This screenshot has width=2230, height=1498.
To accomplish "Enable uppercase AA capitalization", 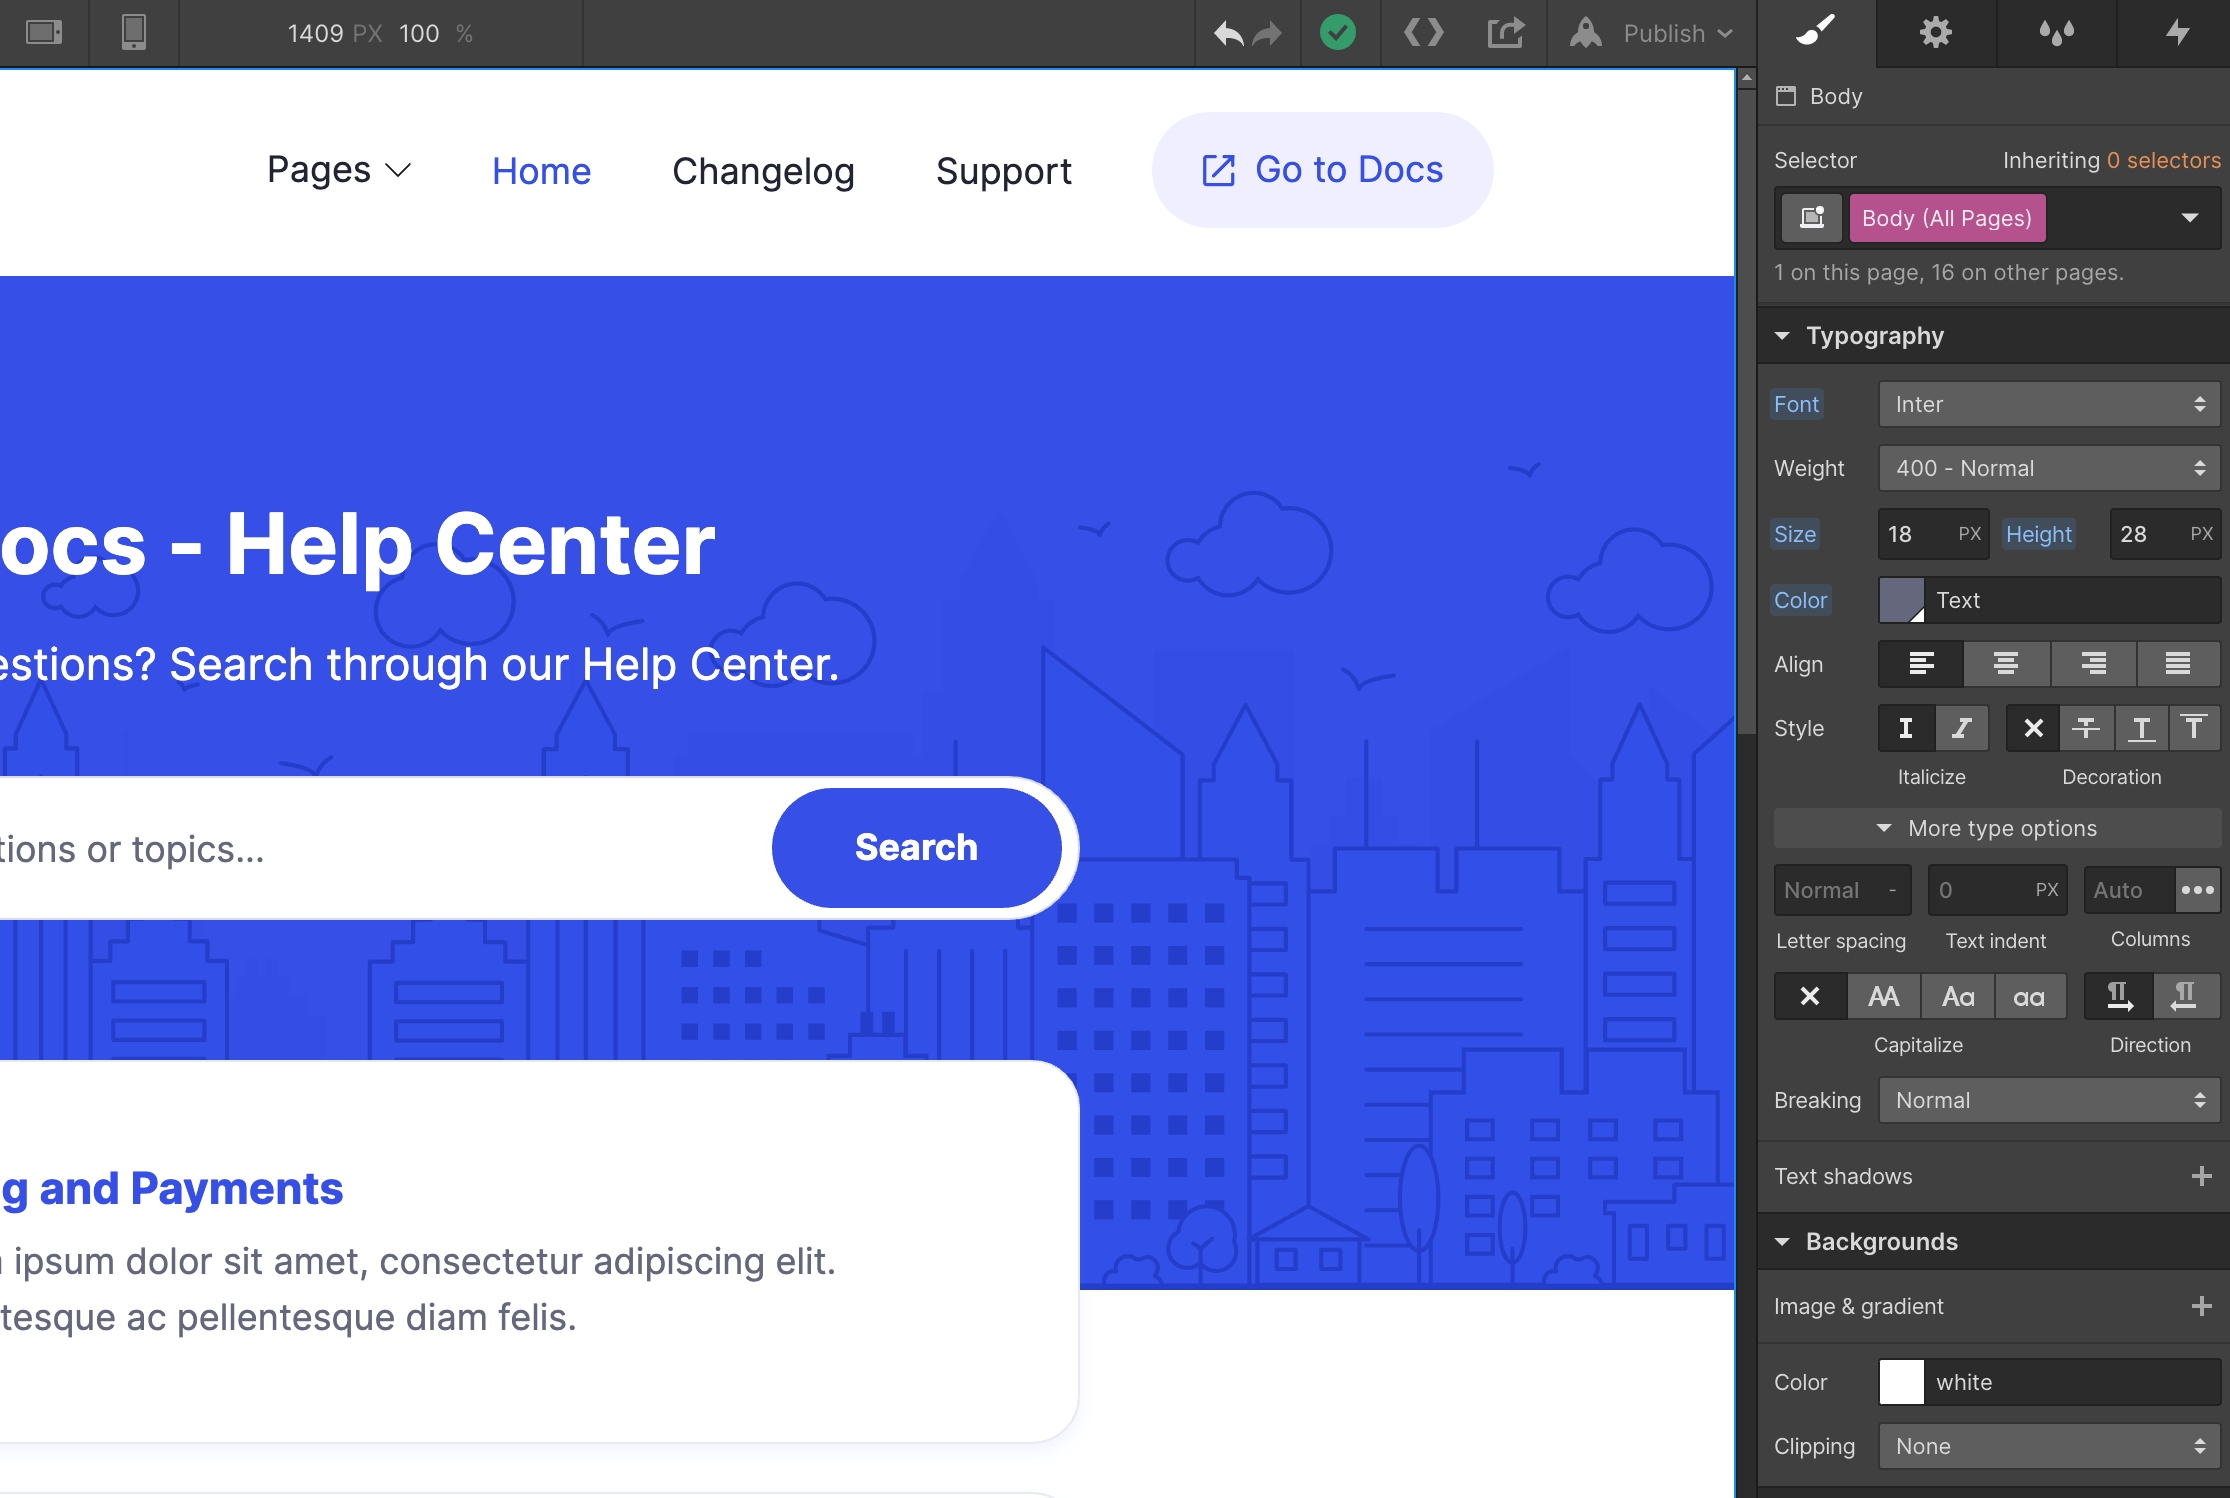I will pyautogui.click(x=1884, y=996).
